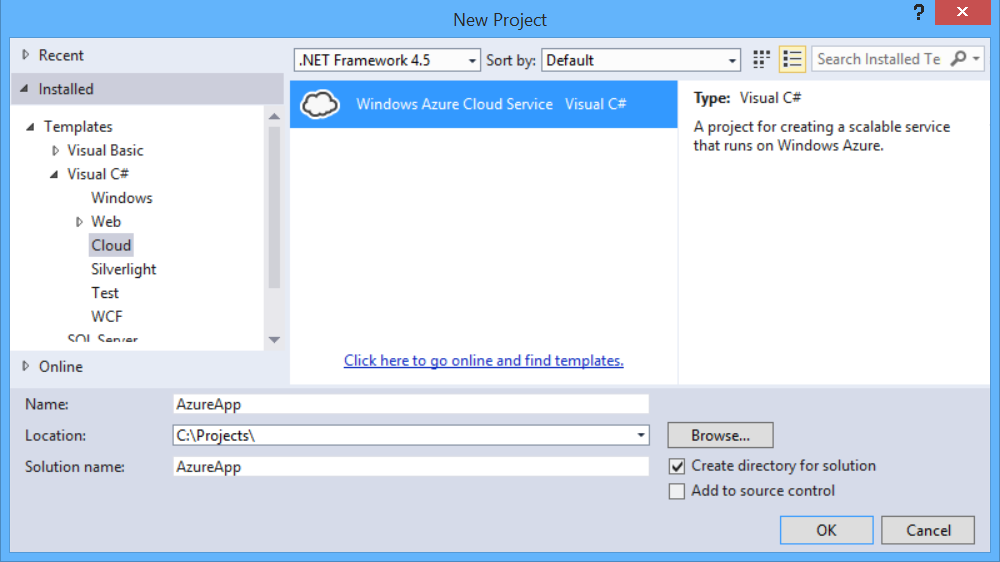
Task: Switch to medium icons list view
Action: click(x=792, y=60)
